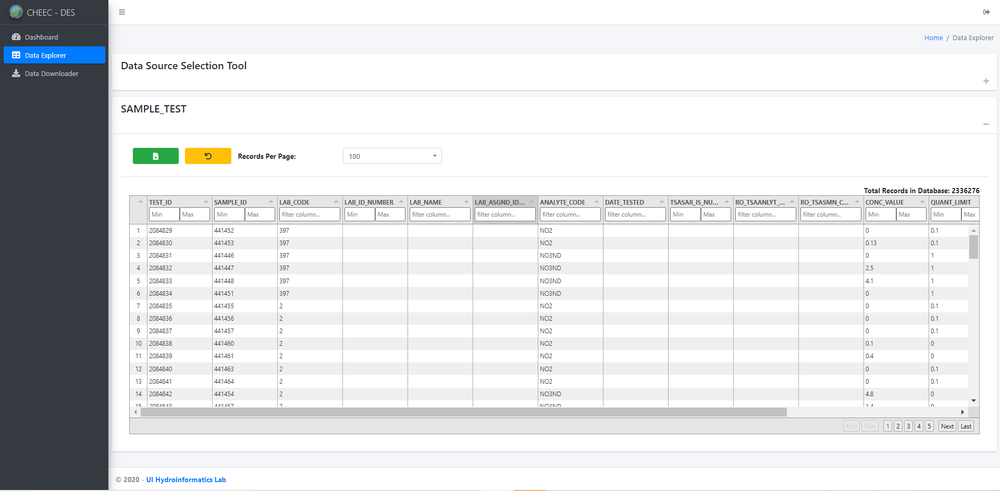Click the horizontal table scrollbar
The image size is (1000, 491).
click(460, 412)
